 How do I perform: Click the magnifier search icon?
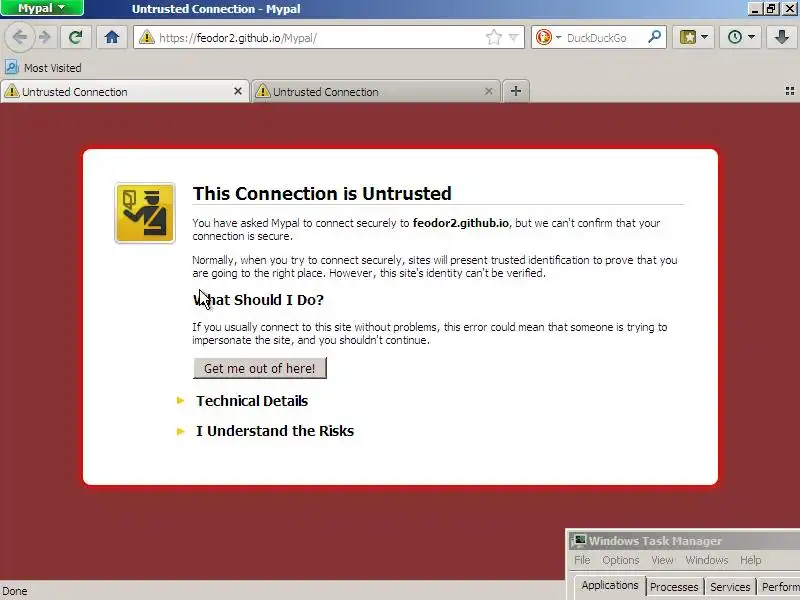pyautogui.click(x=655, y=37)
